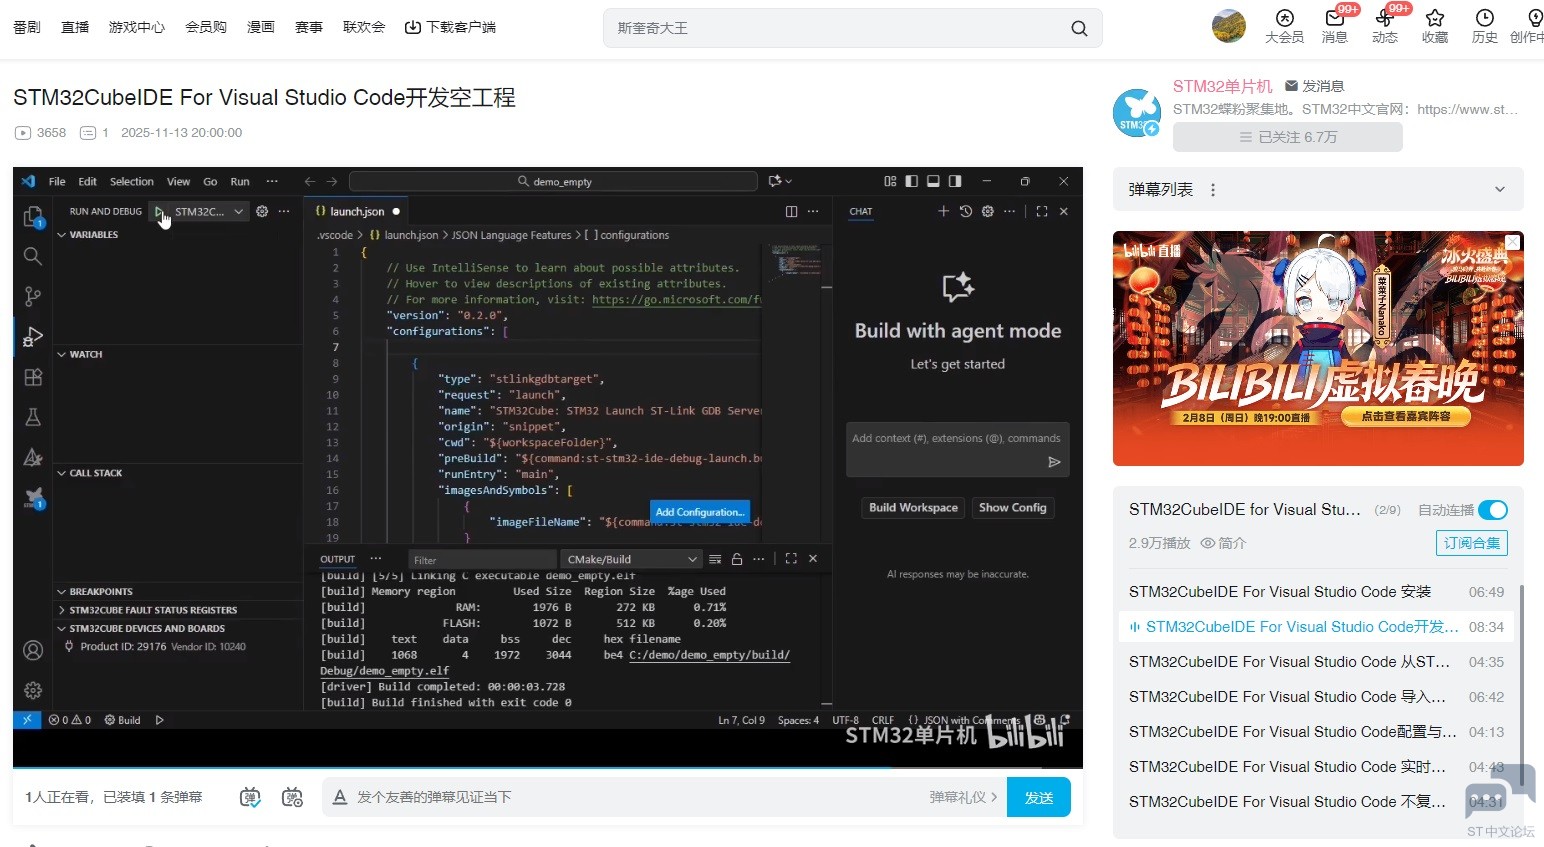
Task: Open the Manage gear in activity bar
Action: point(33,690)
